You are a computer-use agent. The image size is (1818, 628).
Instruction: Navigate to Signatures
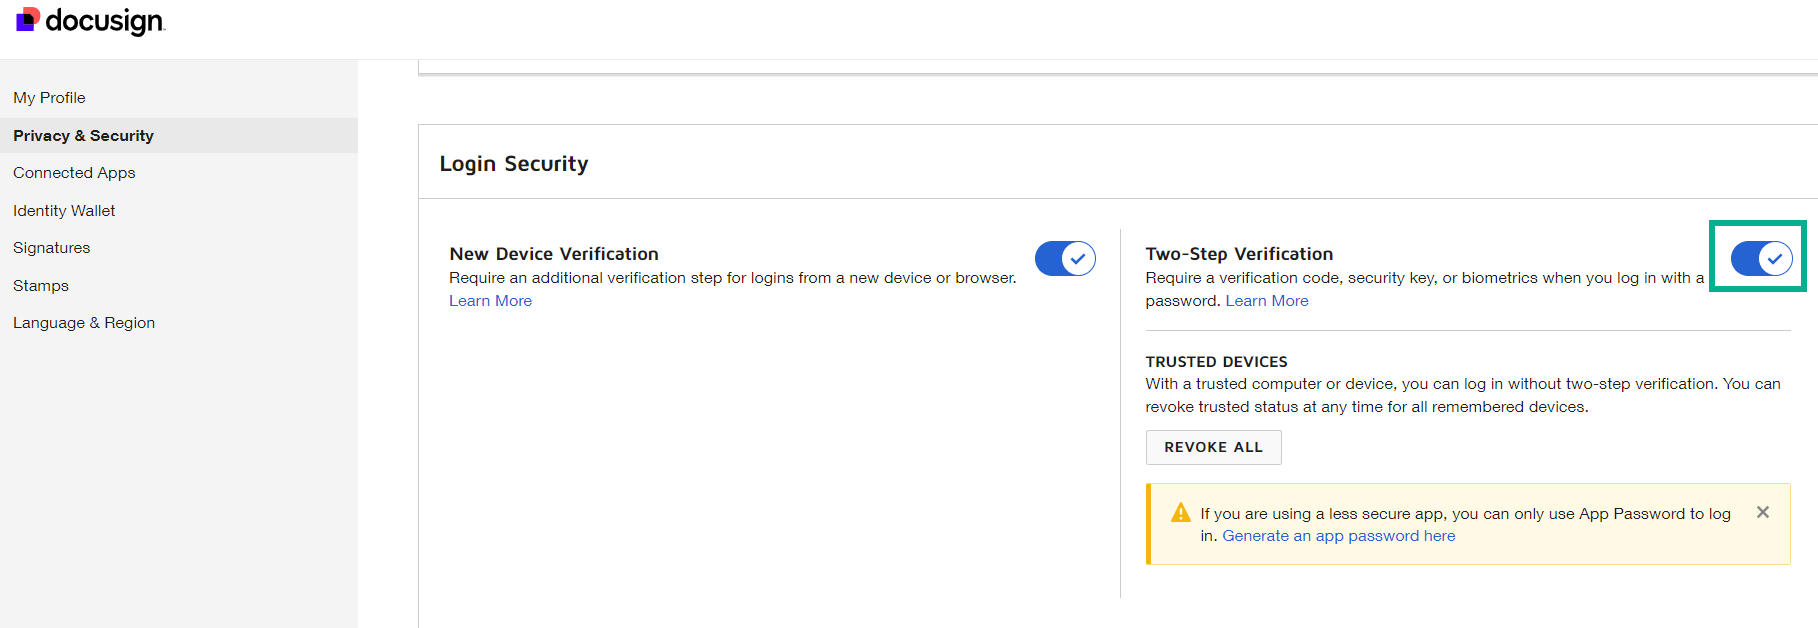pyautogui.click(x=51, y=248)
